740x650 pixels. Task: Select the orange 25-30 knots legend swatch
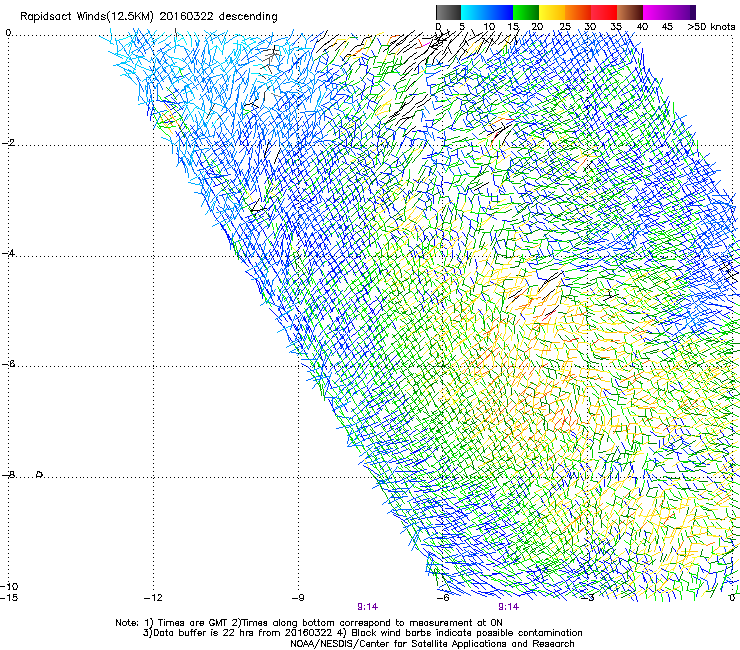point(578,12)
